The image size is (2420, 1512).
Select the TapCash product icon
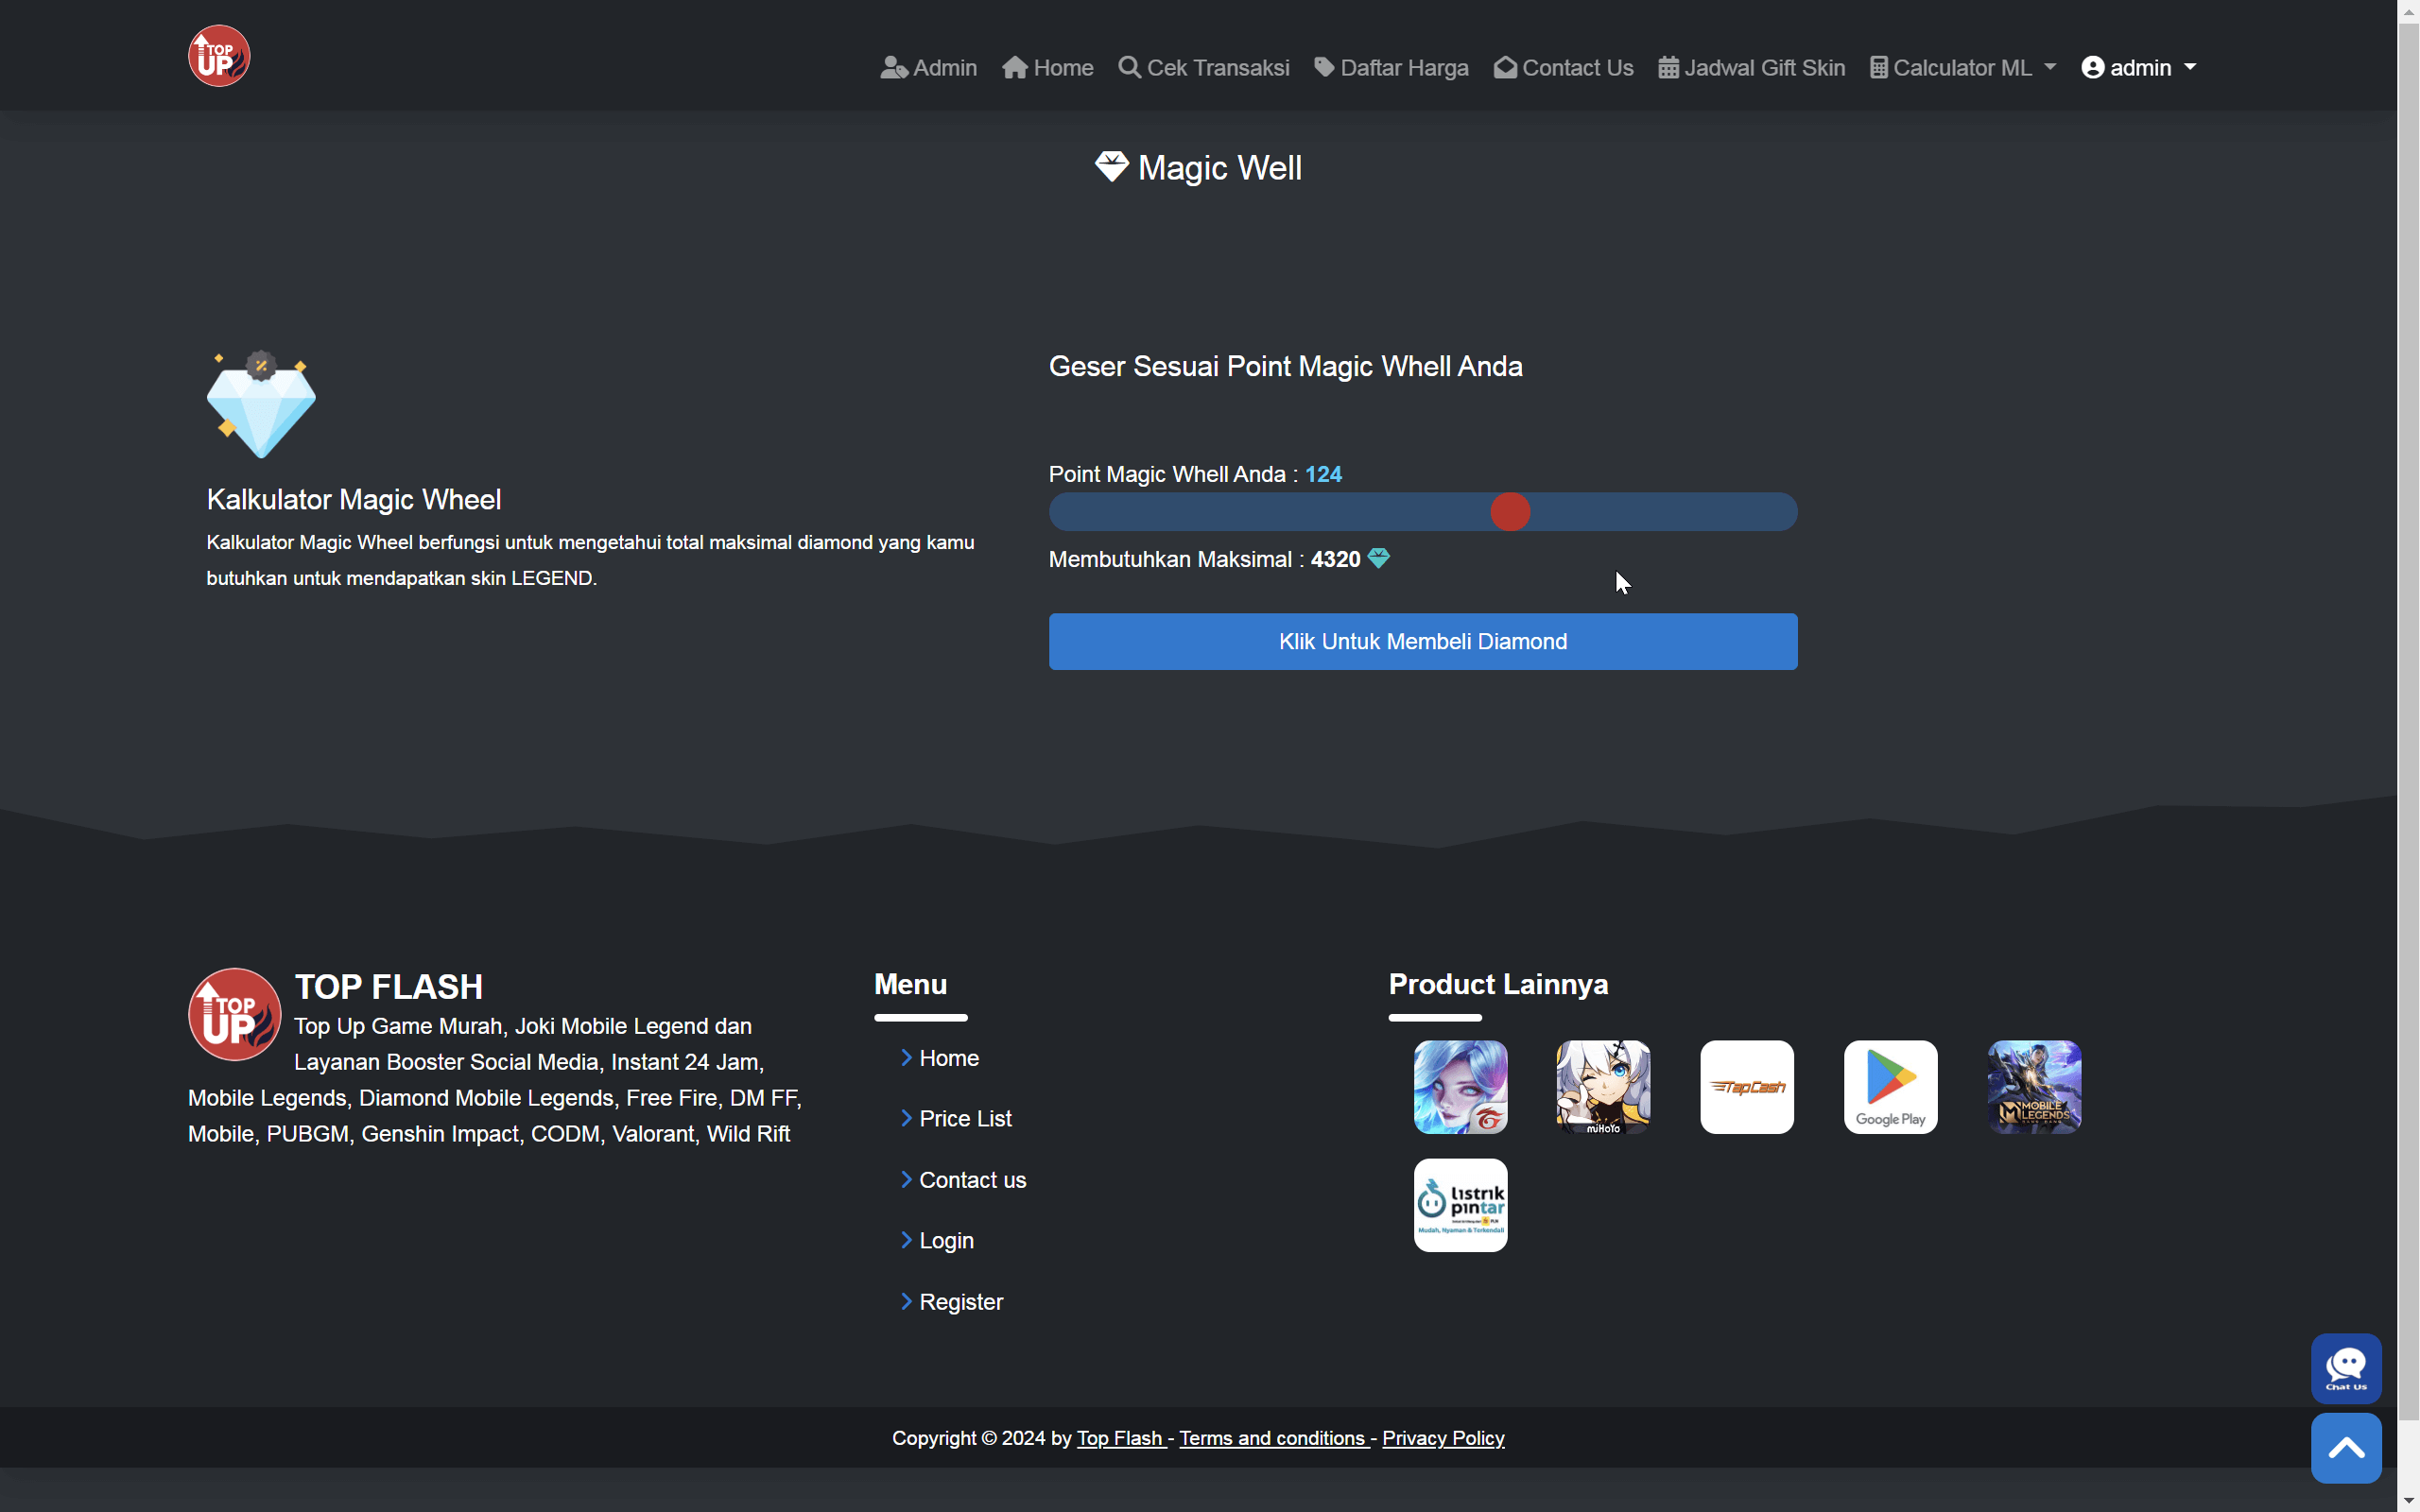click(1747, 1087)
